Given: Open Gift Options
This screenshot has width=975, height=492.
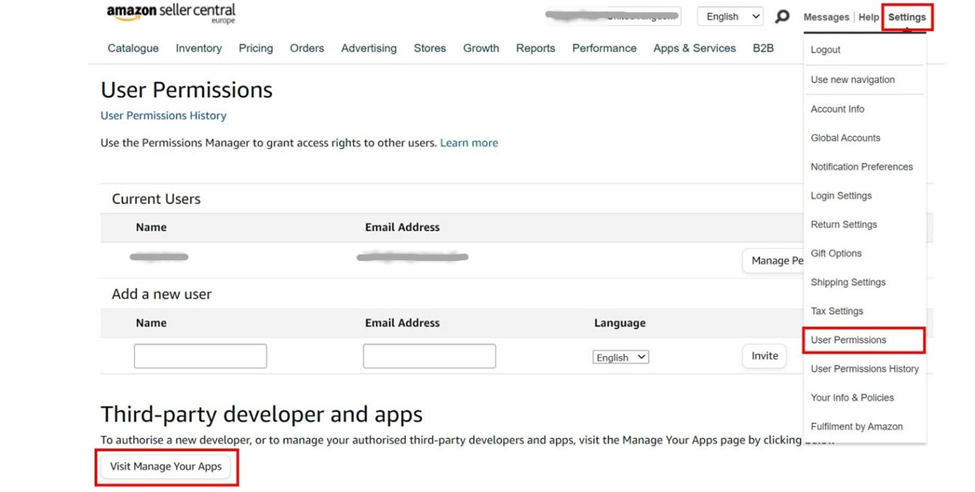Looking at the screenshot, I should [x=836, y=253].
